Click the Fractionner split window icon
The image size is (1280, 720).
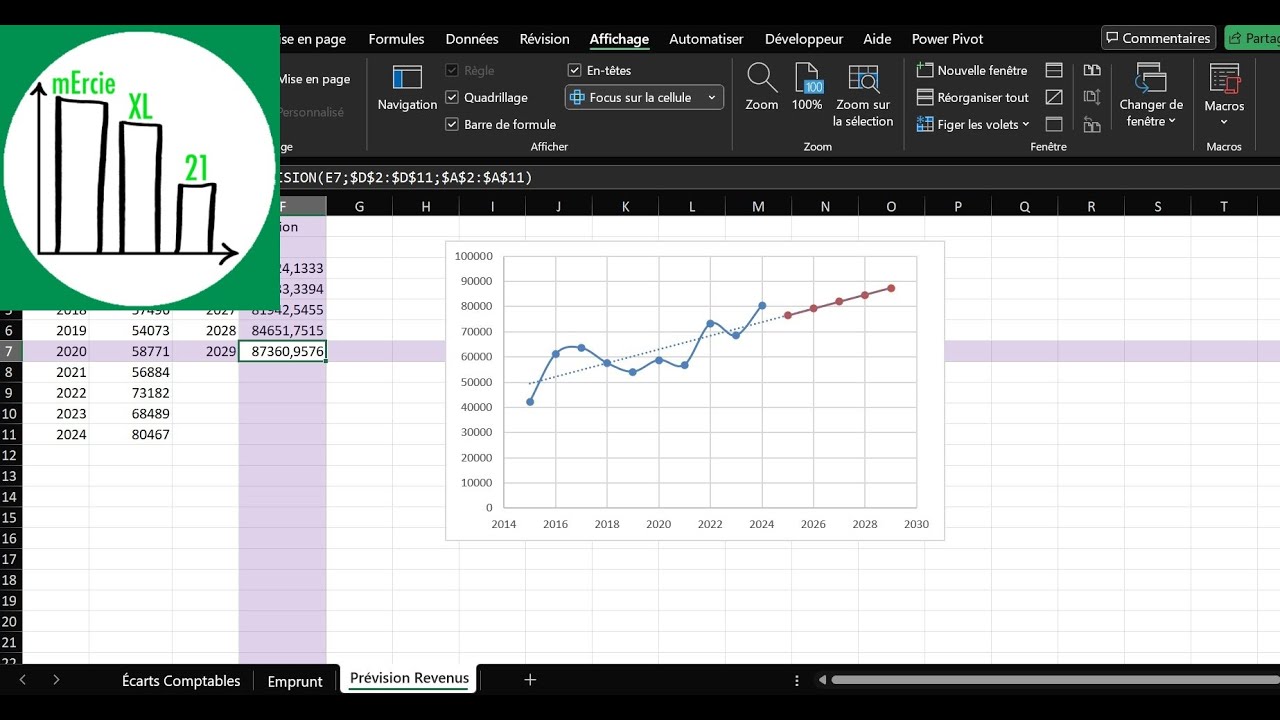click(x=1054, y=70)
